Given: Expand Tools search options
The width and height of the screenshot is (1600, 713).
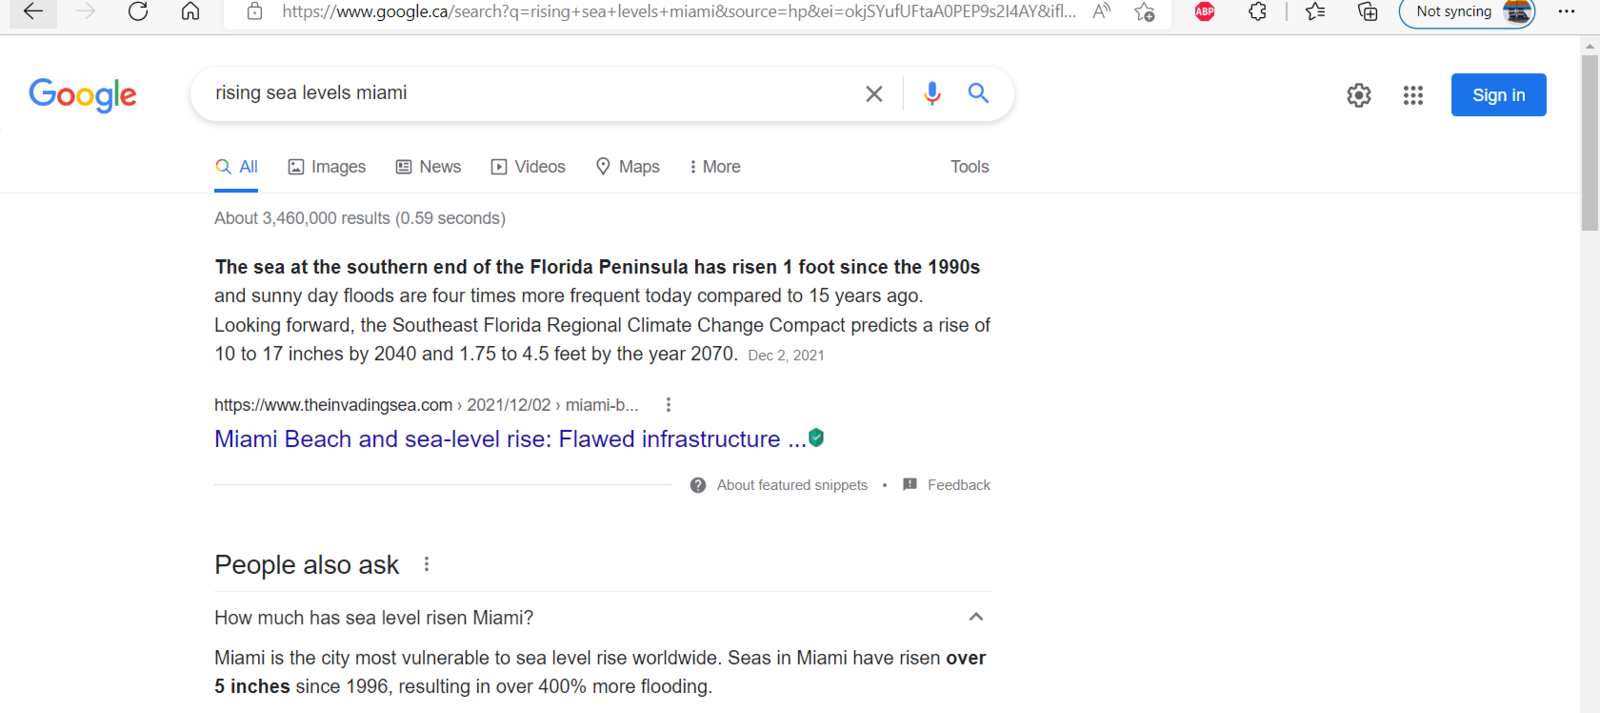Looking at the screenshot, I should point(969,167).
